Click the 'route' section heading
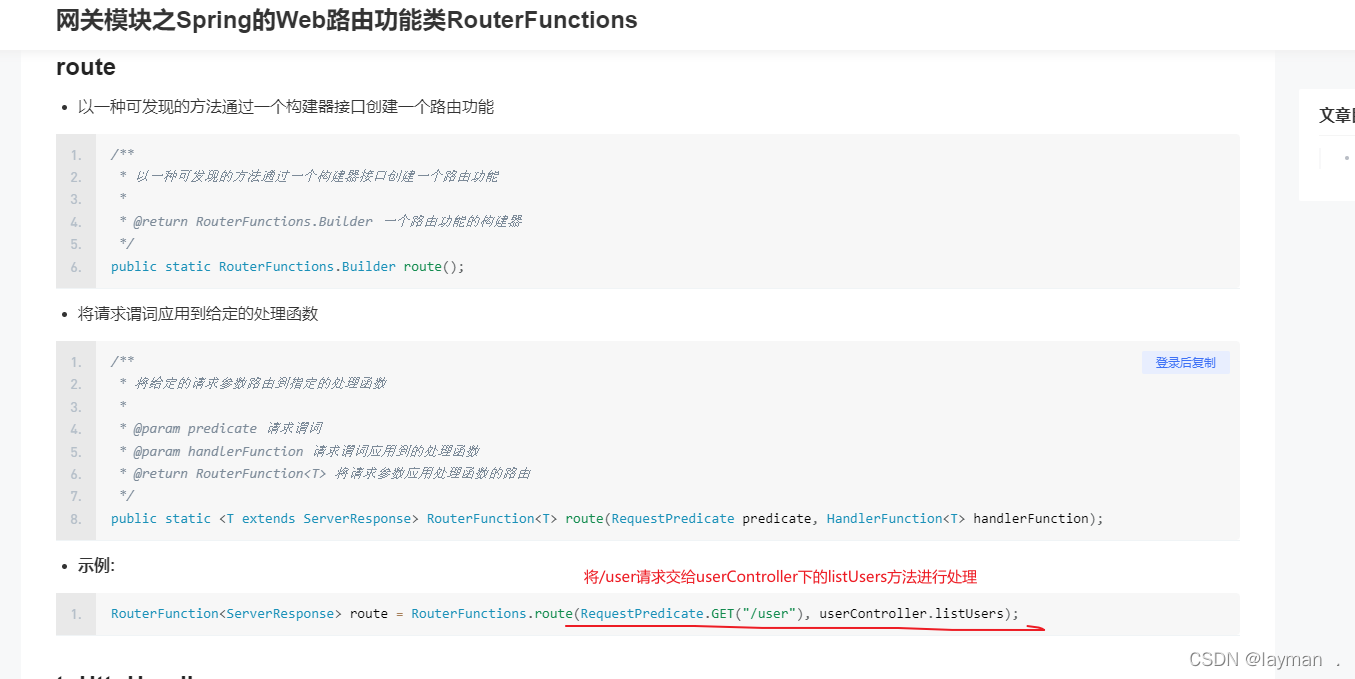This screenshot has width=1355, height=679. click(86, 67)
